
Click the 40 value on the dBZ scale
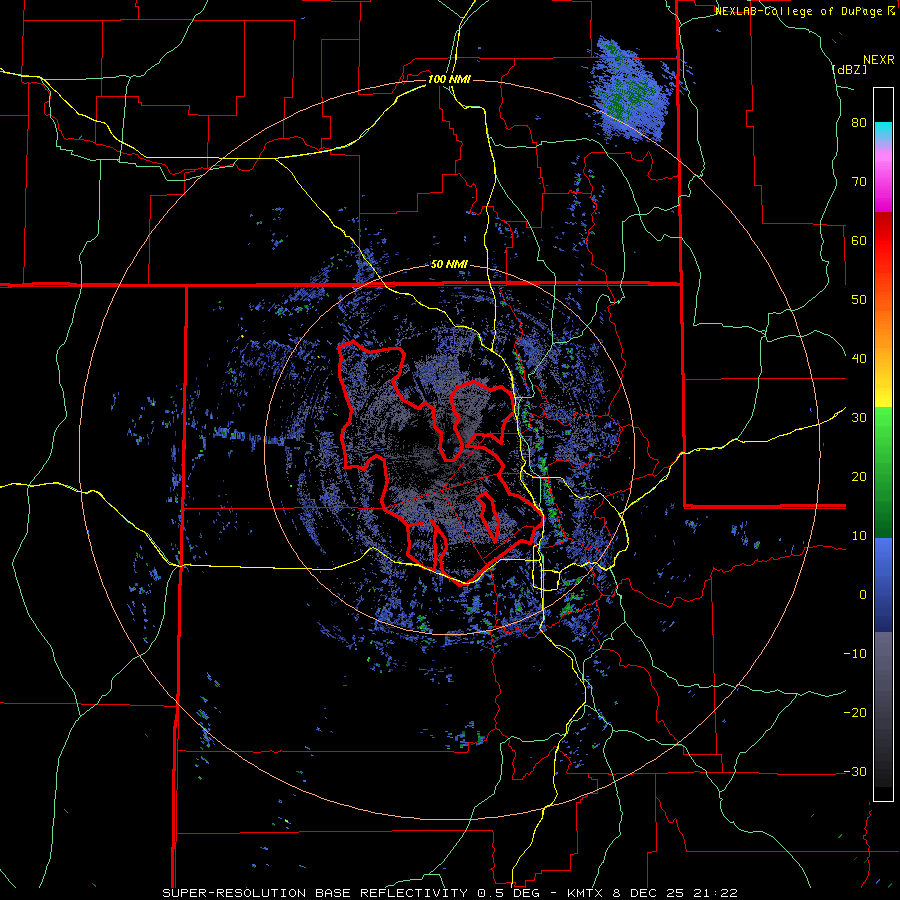tap(859, 359)
